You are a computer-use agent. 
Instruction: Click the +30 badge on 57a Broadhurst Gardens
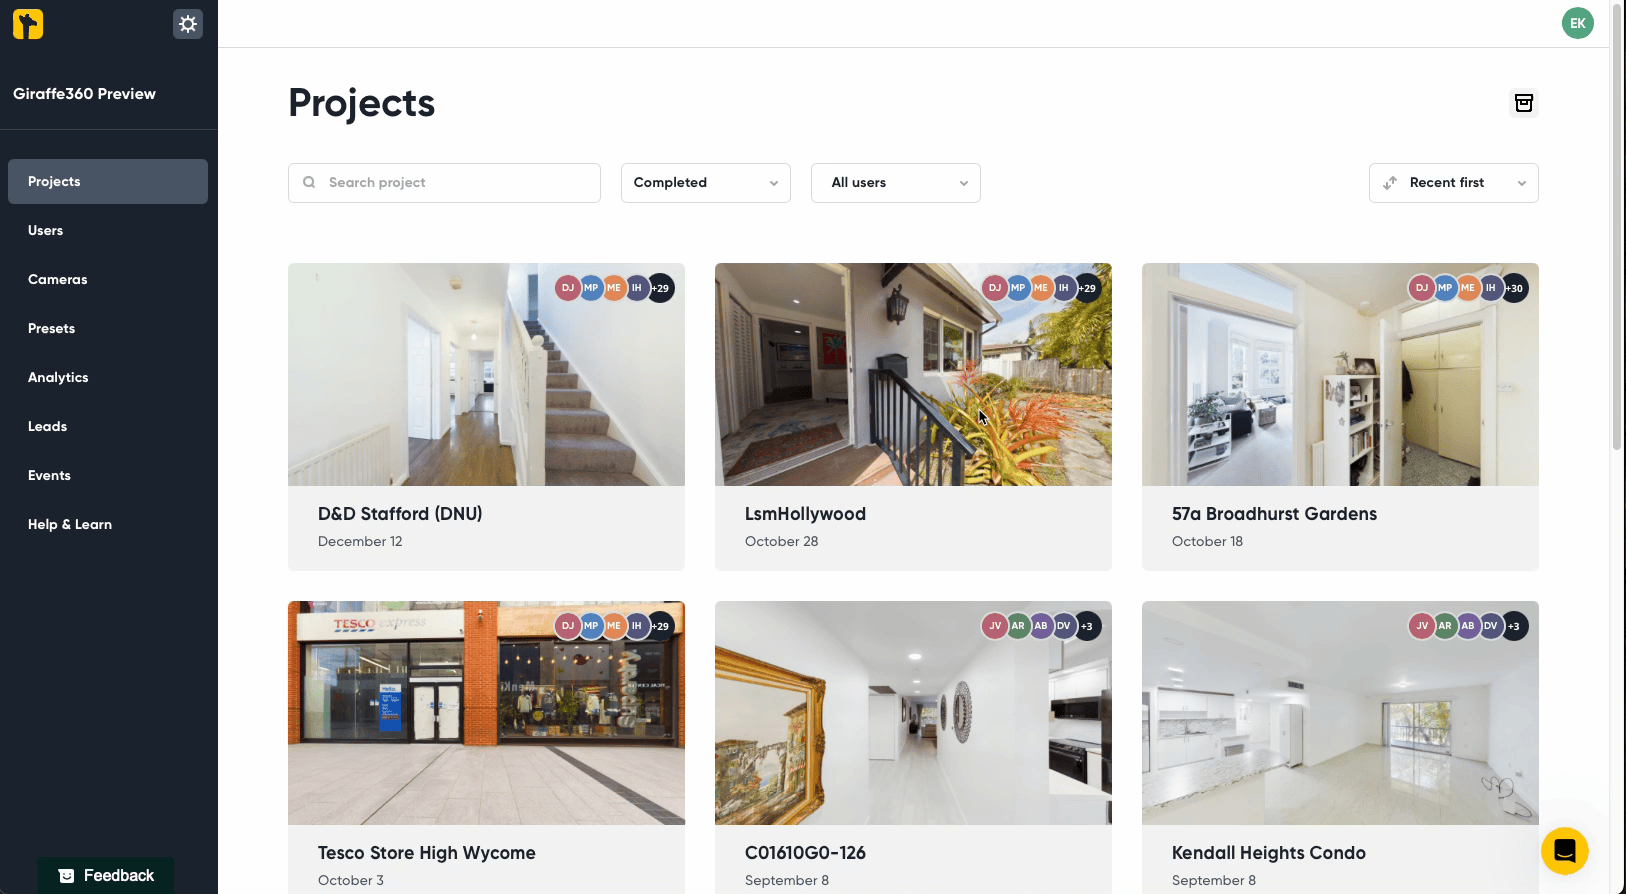click(x=1515, y=288)
